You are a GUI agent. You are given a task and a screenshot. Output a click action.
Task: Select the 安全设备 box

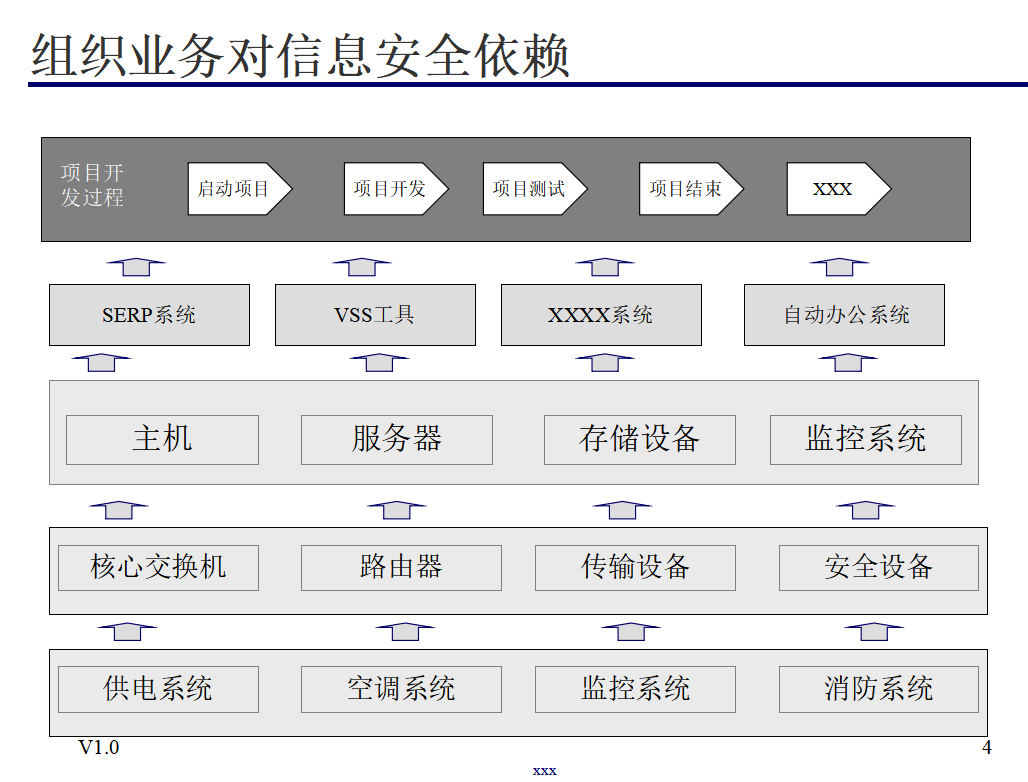coord(879,568)
